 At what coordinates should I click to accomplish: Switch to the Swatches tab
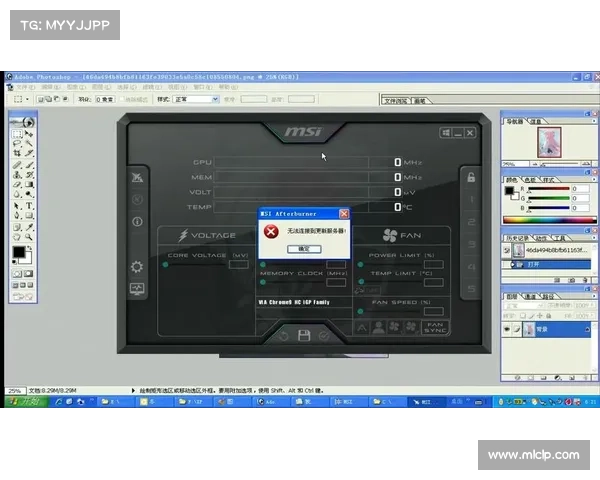coord(530,180)
